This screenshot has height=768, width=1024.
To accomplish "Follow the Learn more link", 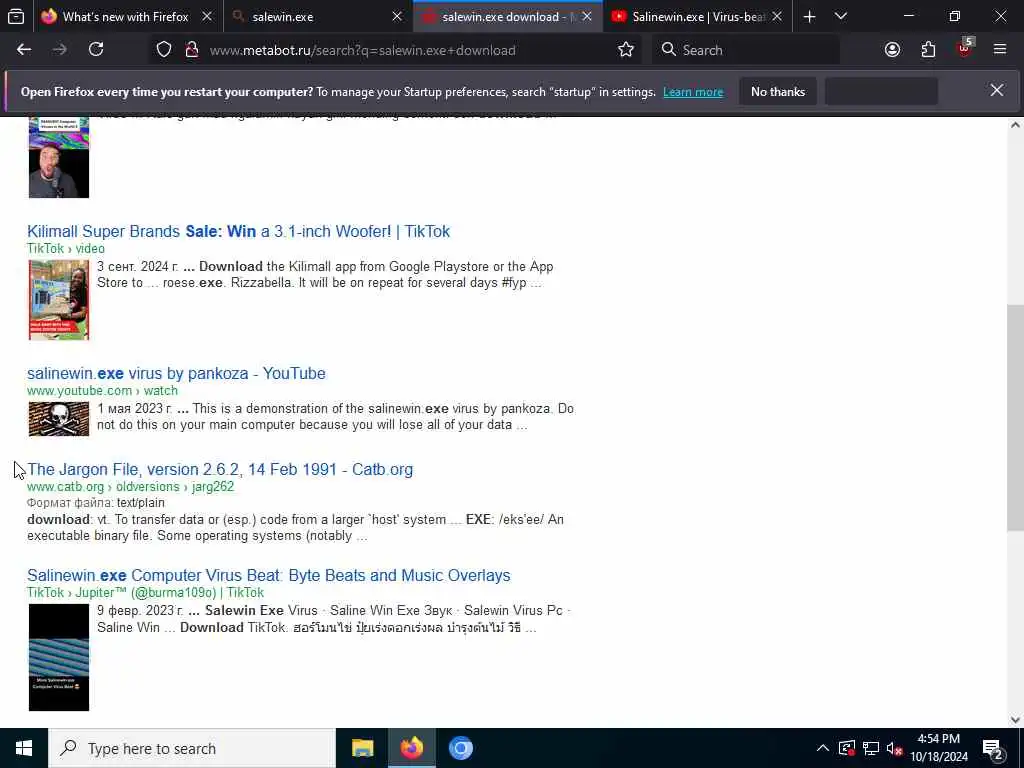I will coord(693,92).
